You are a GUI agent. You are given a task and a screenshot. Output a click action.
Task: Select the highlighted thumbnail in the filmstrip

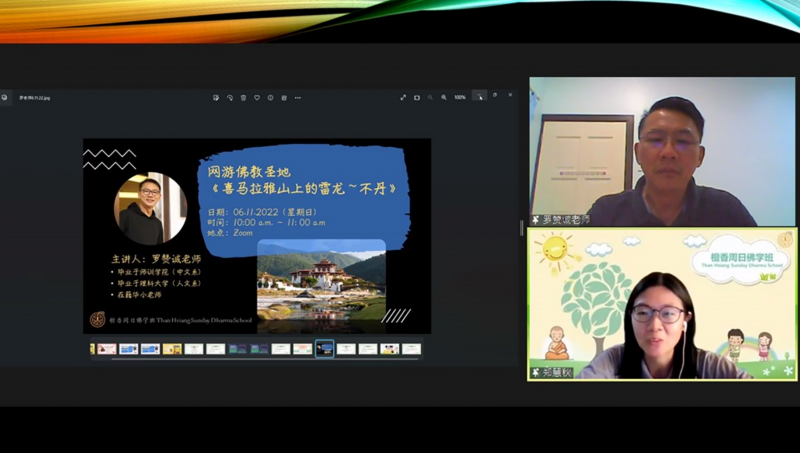324,349
